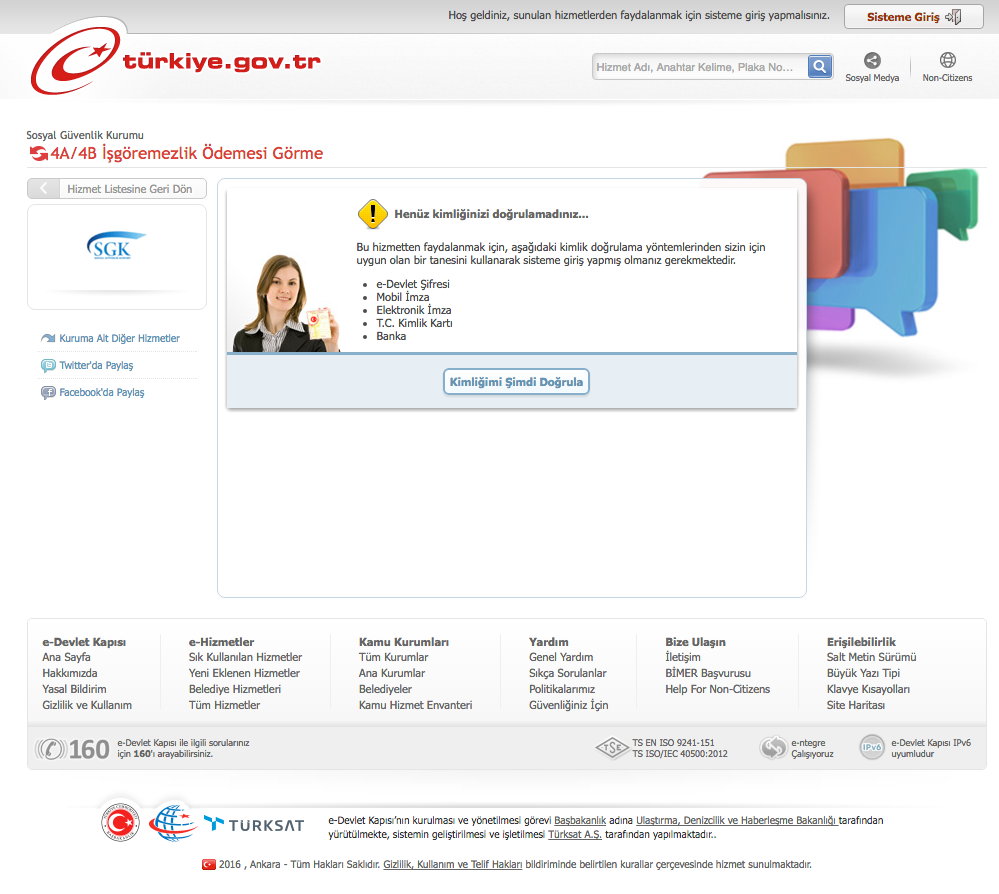Click the search magnifier button
Image resolution: width=999 pixels, height=894 pixels.
(820, 66)
